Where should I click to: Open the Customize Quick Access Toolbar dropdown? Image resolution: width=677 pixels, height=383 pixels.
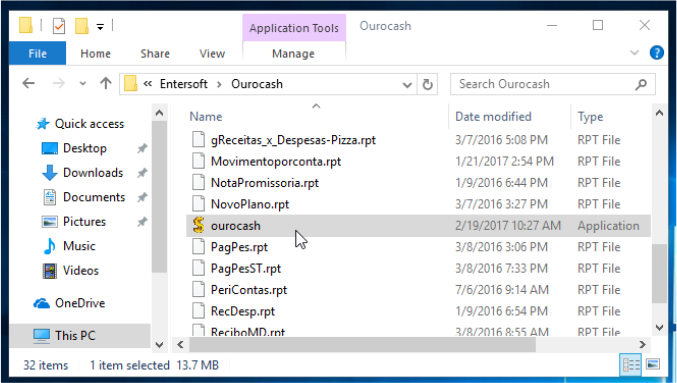click(x=100, y=27)
